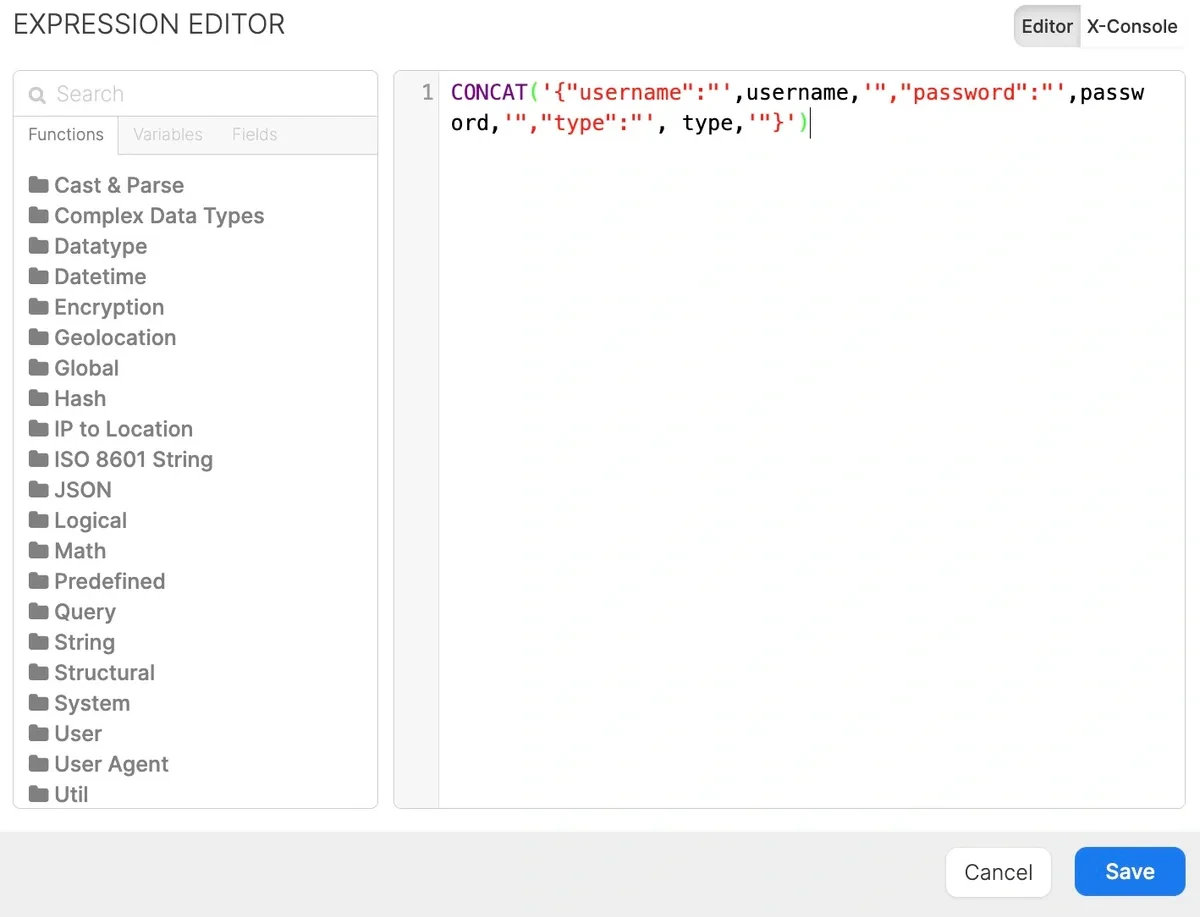This screenshot has width=1200, height=917.
Task: Click the Datetime folder icon
Action: coord(38,276)
